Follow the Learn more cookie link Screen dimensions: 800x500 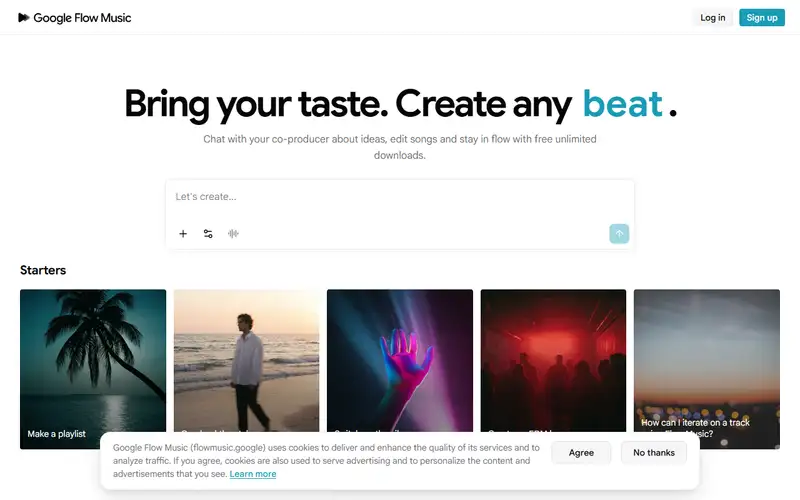pos(253,474)
